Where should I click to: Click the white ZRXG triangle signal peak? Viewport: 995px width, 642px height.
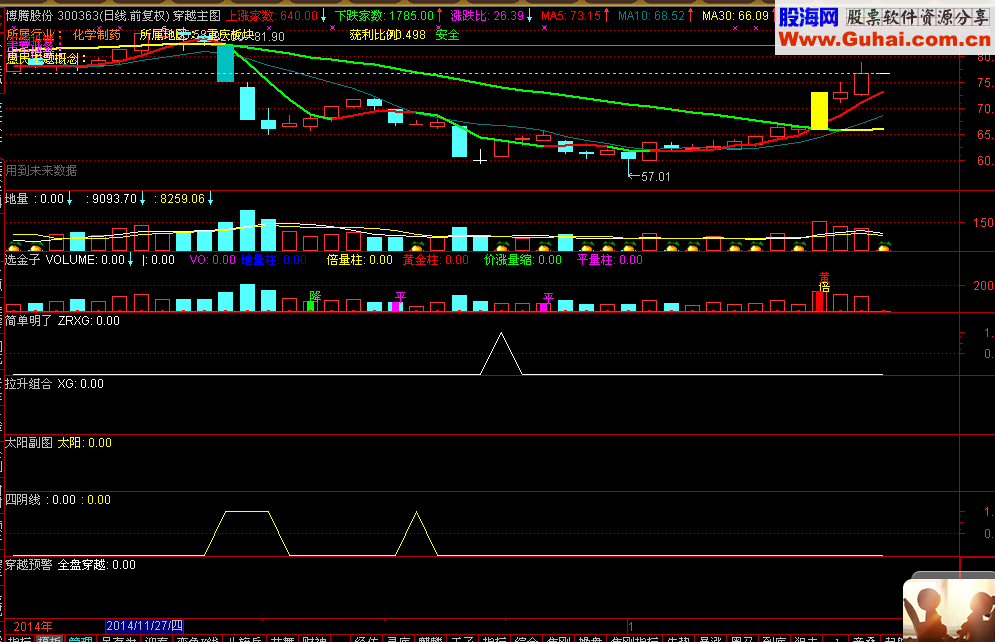tap(501, 334)
